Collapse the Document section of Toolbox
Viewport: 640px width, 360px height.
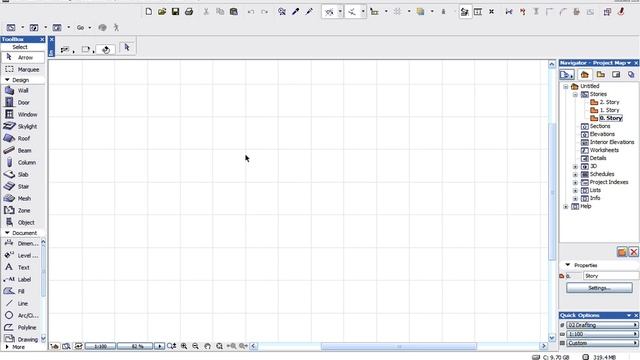coord(7,233)
